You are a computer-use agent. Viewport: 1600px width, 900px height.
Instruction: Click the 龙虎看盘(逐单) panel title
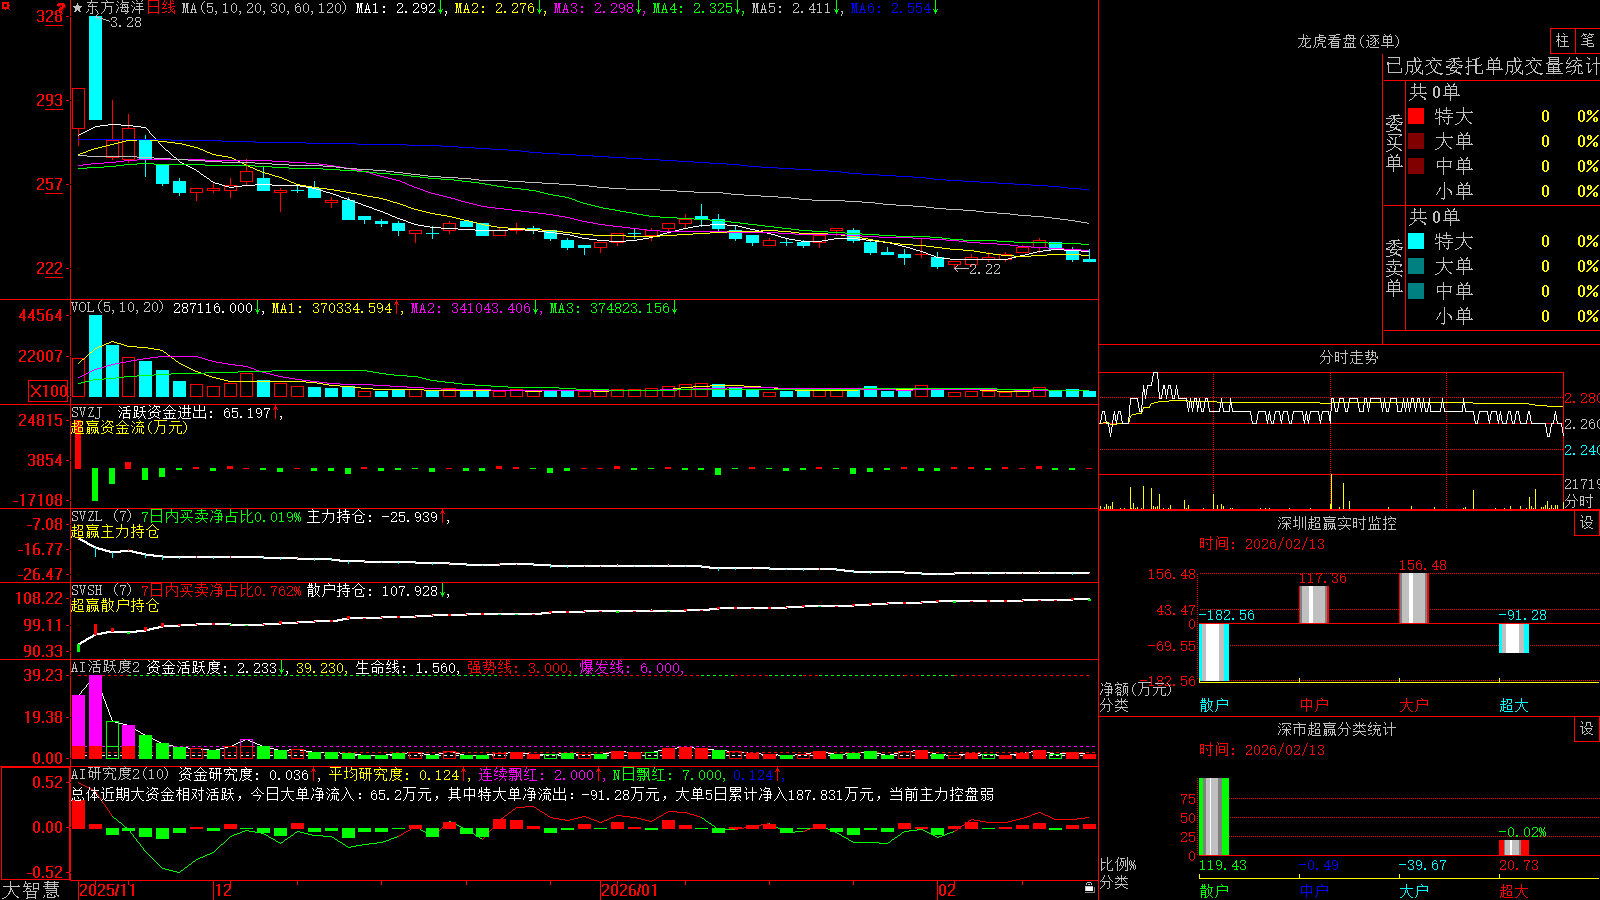click(x=1349, y=41)
